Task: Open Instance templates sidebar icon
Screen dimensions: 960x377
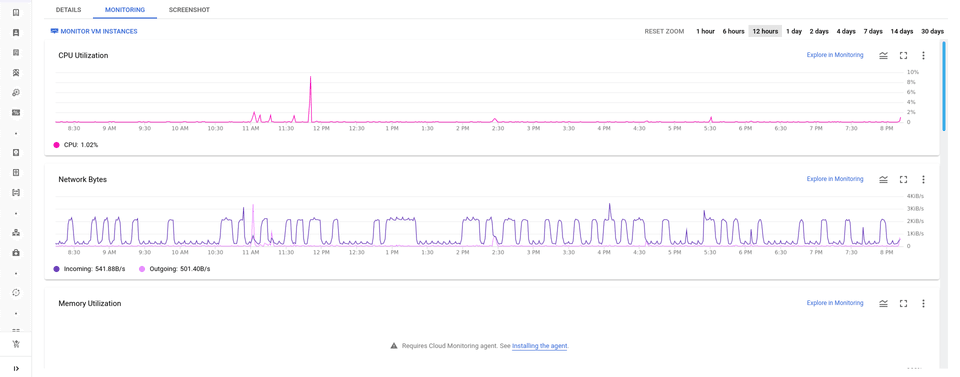Action: pos(17,32)
